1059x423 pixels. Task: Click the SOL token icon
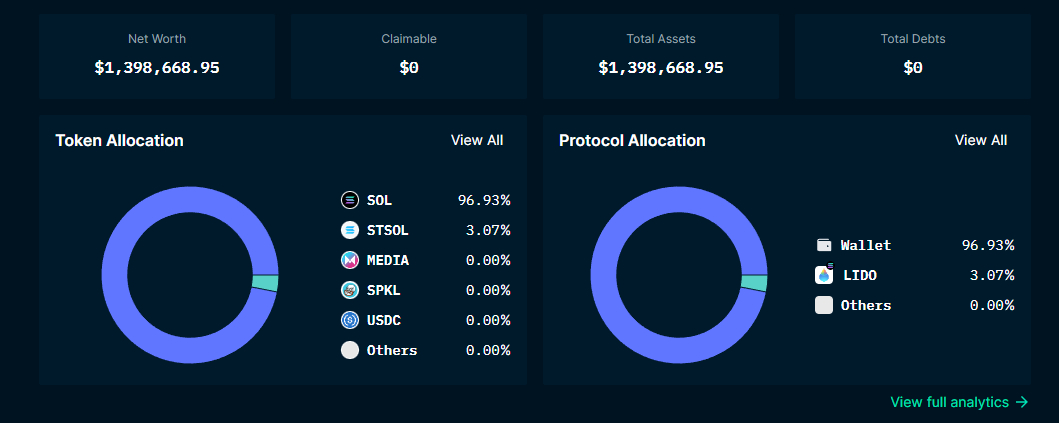click(x=349, y=200)
